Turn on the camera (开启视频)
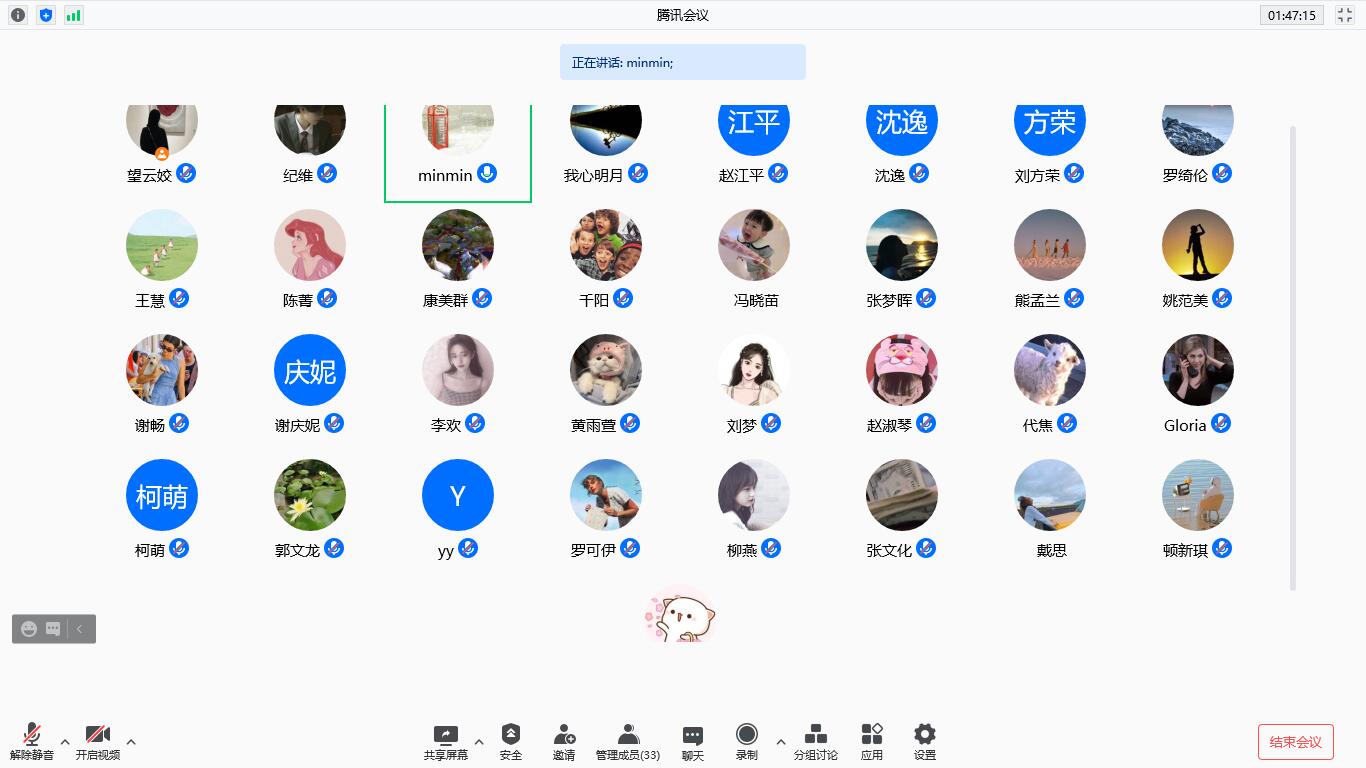This screenshot has width=1366, height=768. (97, 741)
